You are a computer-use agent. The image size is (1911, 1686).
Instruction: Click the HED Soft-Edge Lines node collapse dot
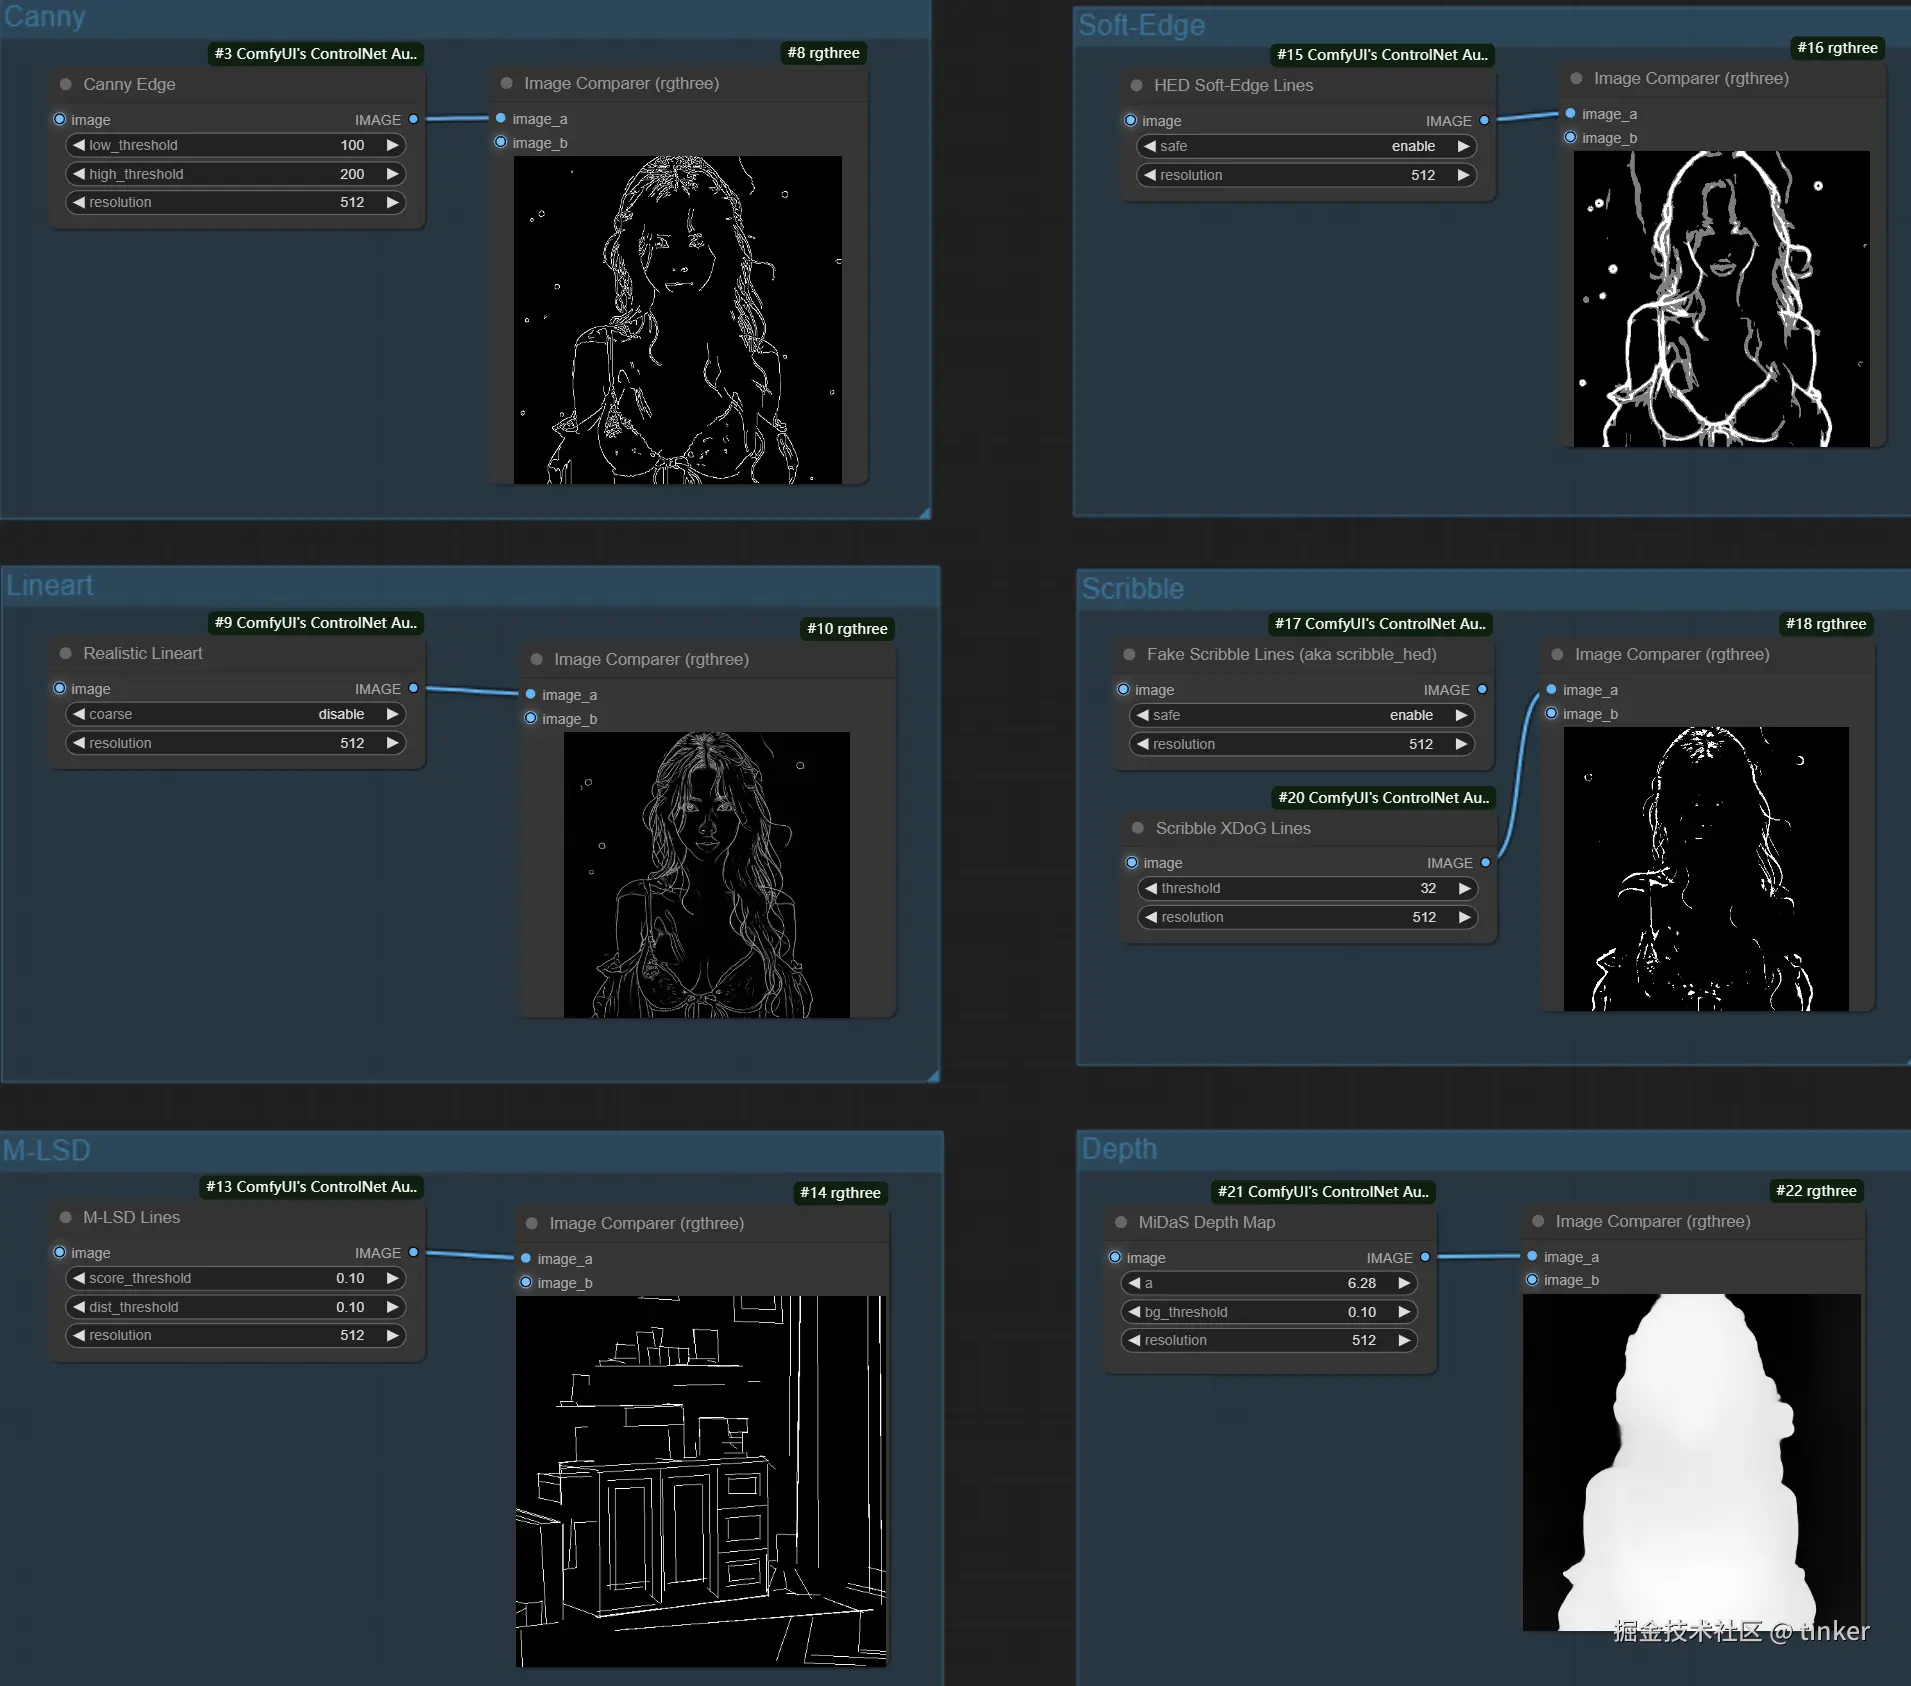1136,86
